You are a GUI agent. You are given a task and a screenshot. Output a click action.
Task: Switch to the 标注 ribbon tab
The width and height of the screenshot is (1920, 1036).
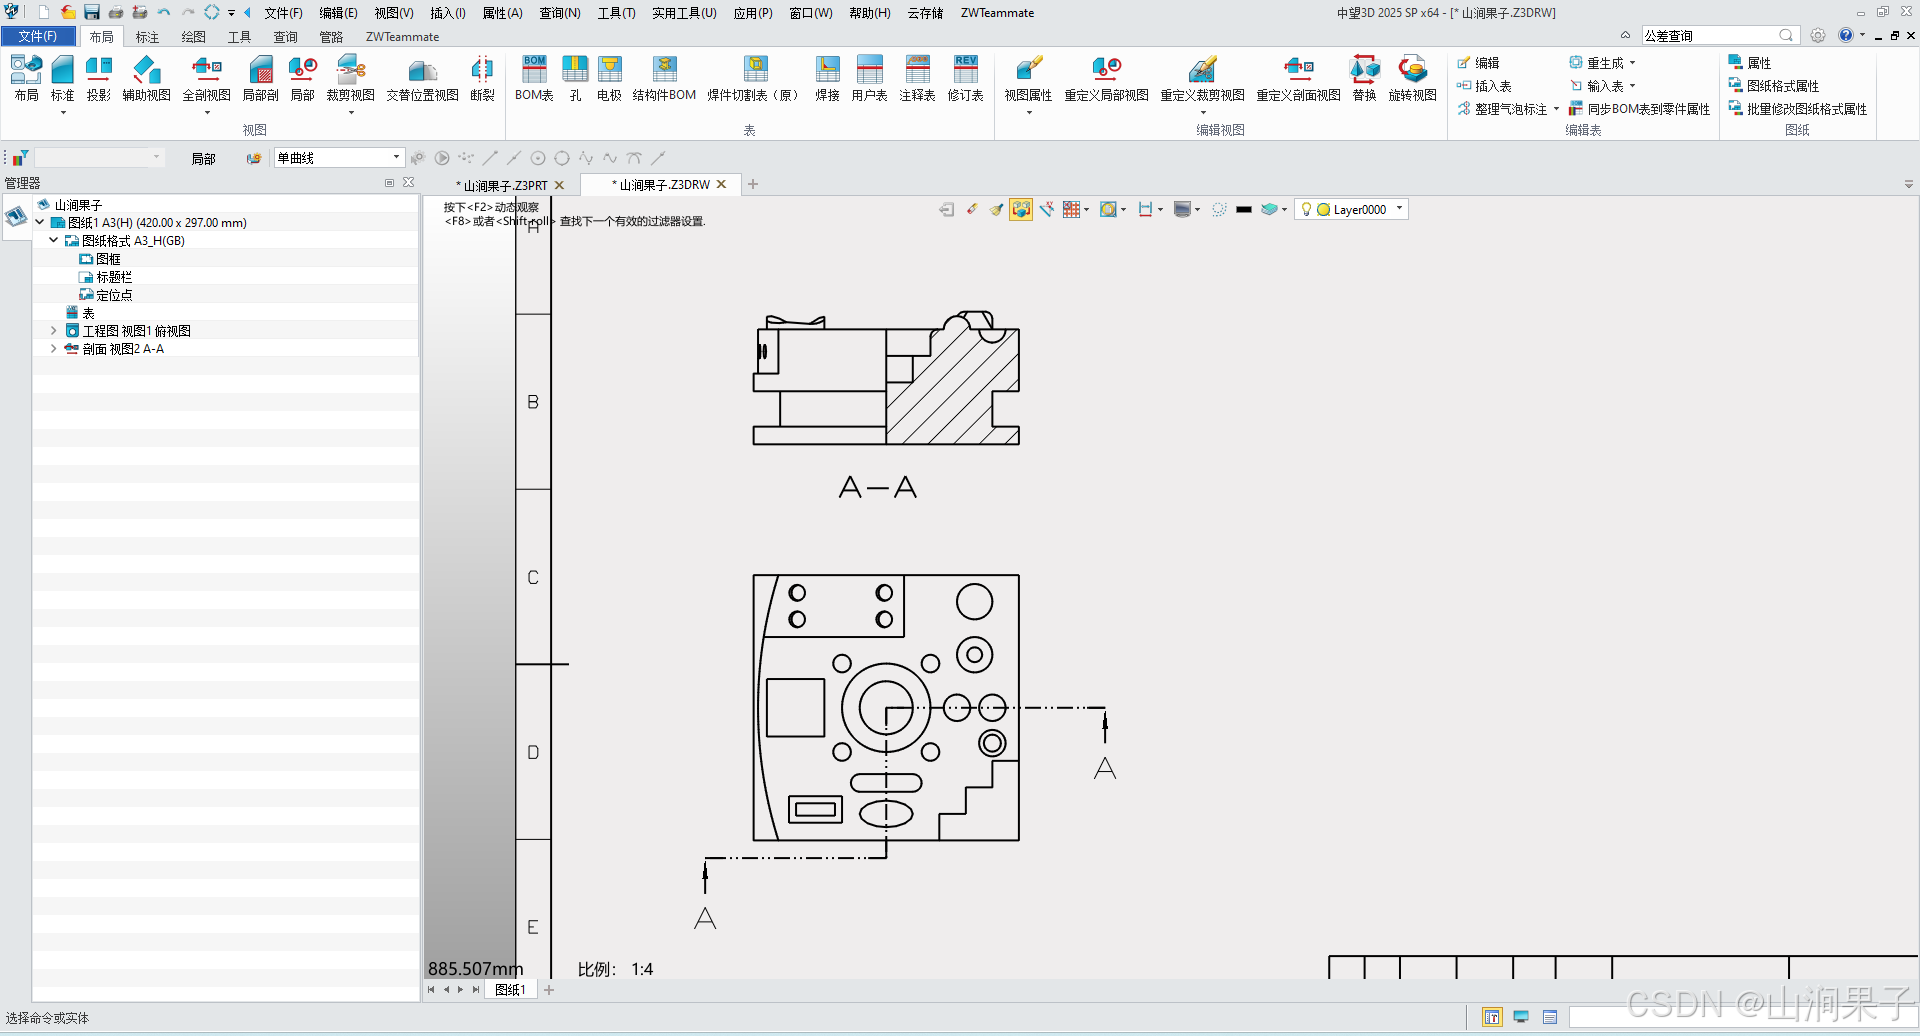point(148,37)
